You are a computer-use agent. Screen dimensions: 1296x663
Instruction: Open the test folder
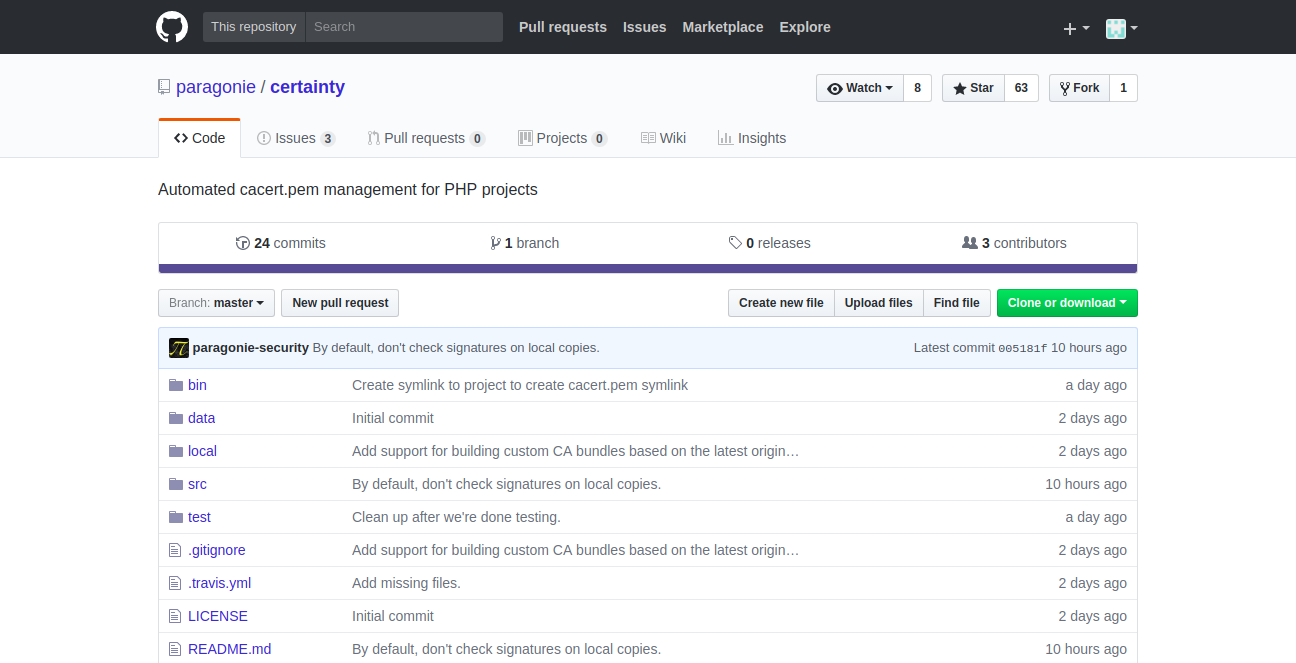pyautogui.click(x=199, y=517)
